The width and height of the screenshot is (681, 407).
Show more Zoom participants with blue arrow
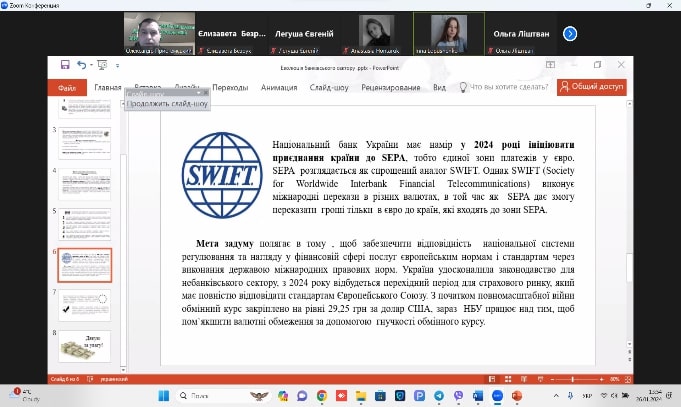(570, 33)
